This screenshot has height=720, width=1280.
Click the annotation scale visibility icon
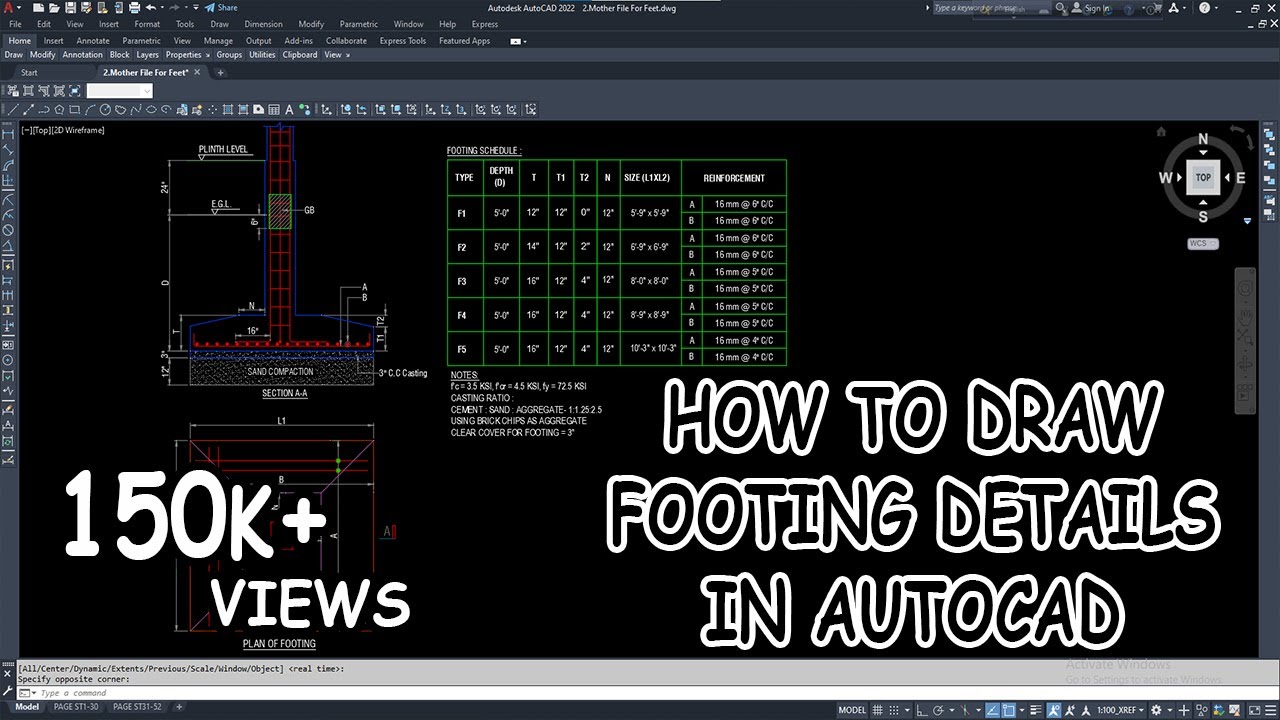click(x=1054, y=709)
